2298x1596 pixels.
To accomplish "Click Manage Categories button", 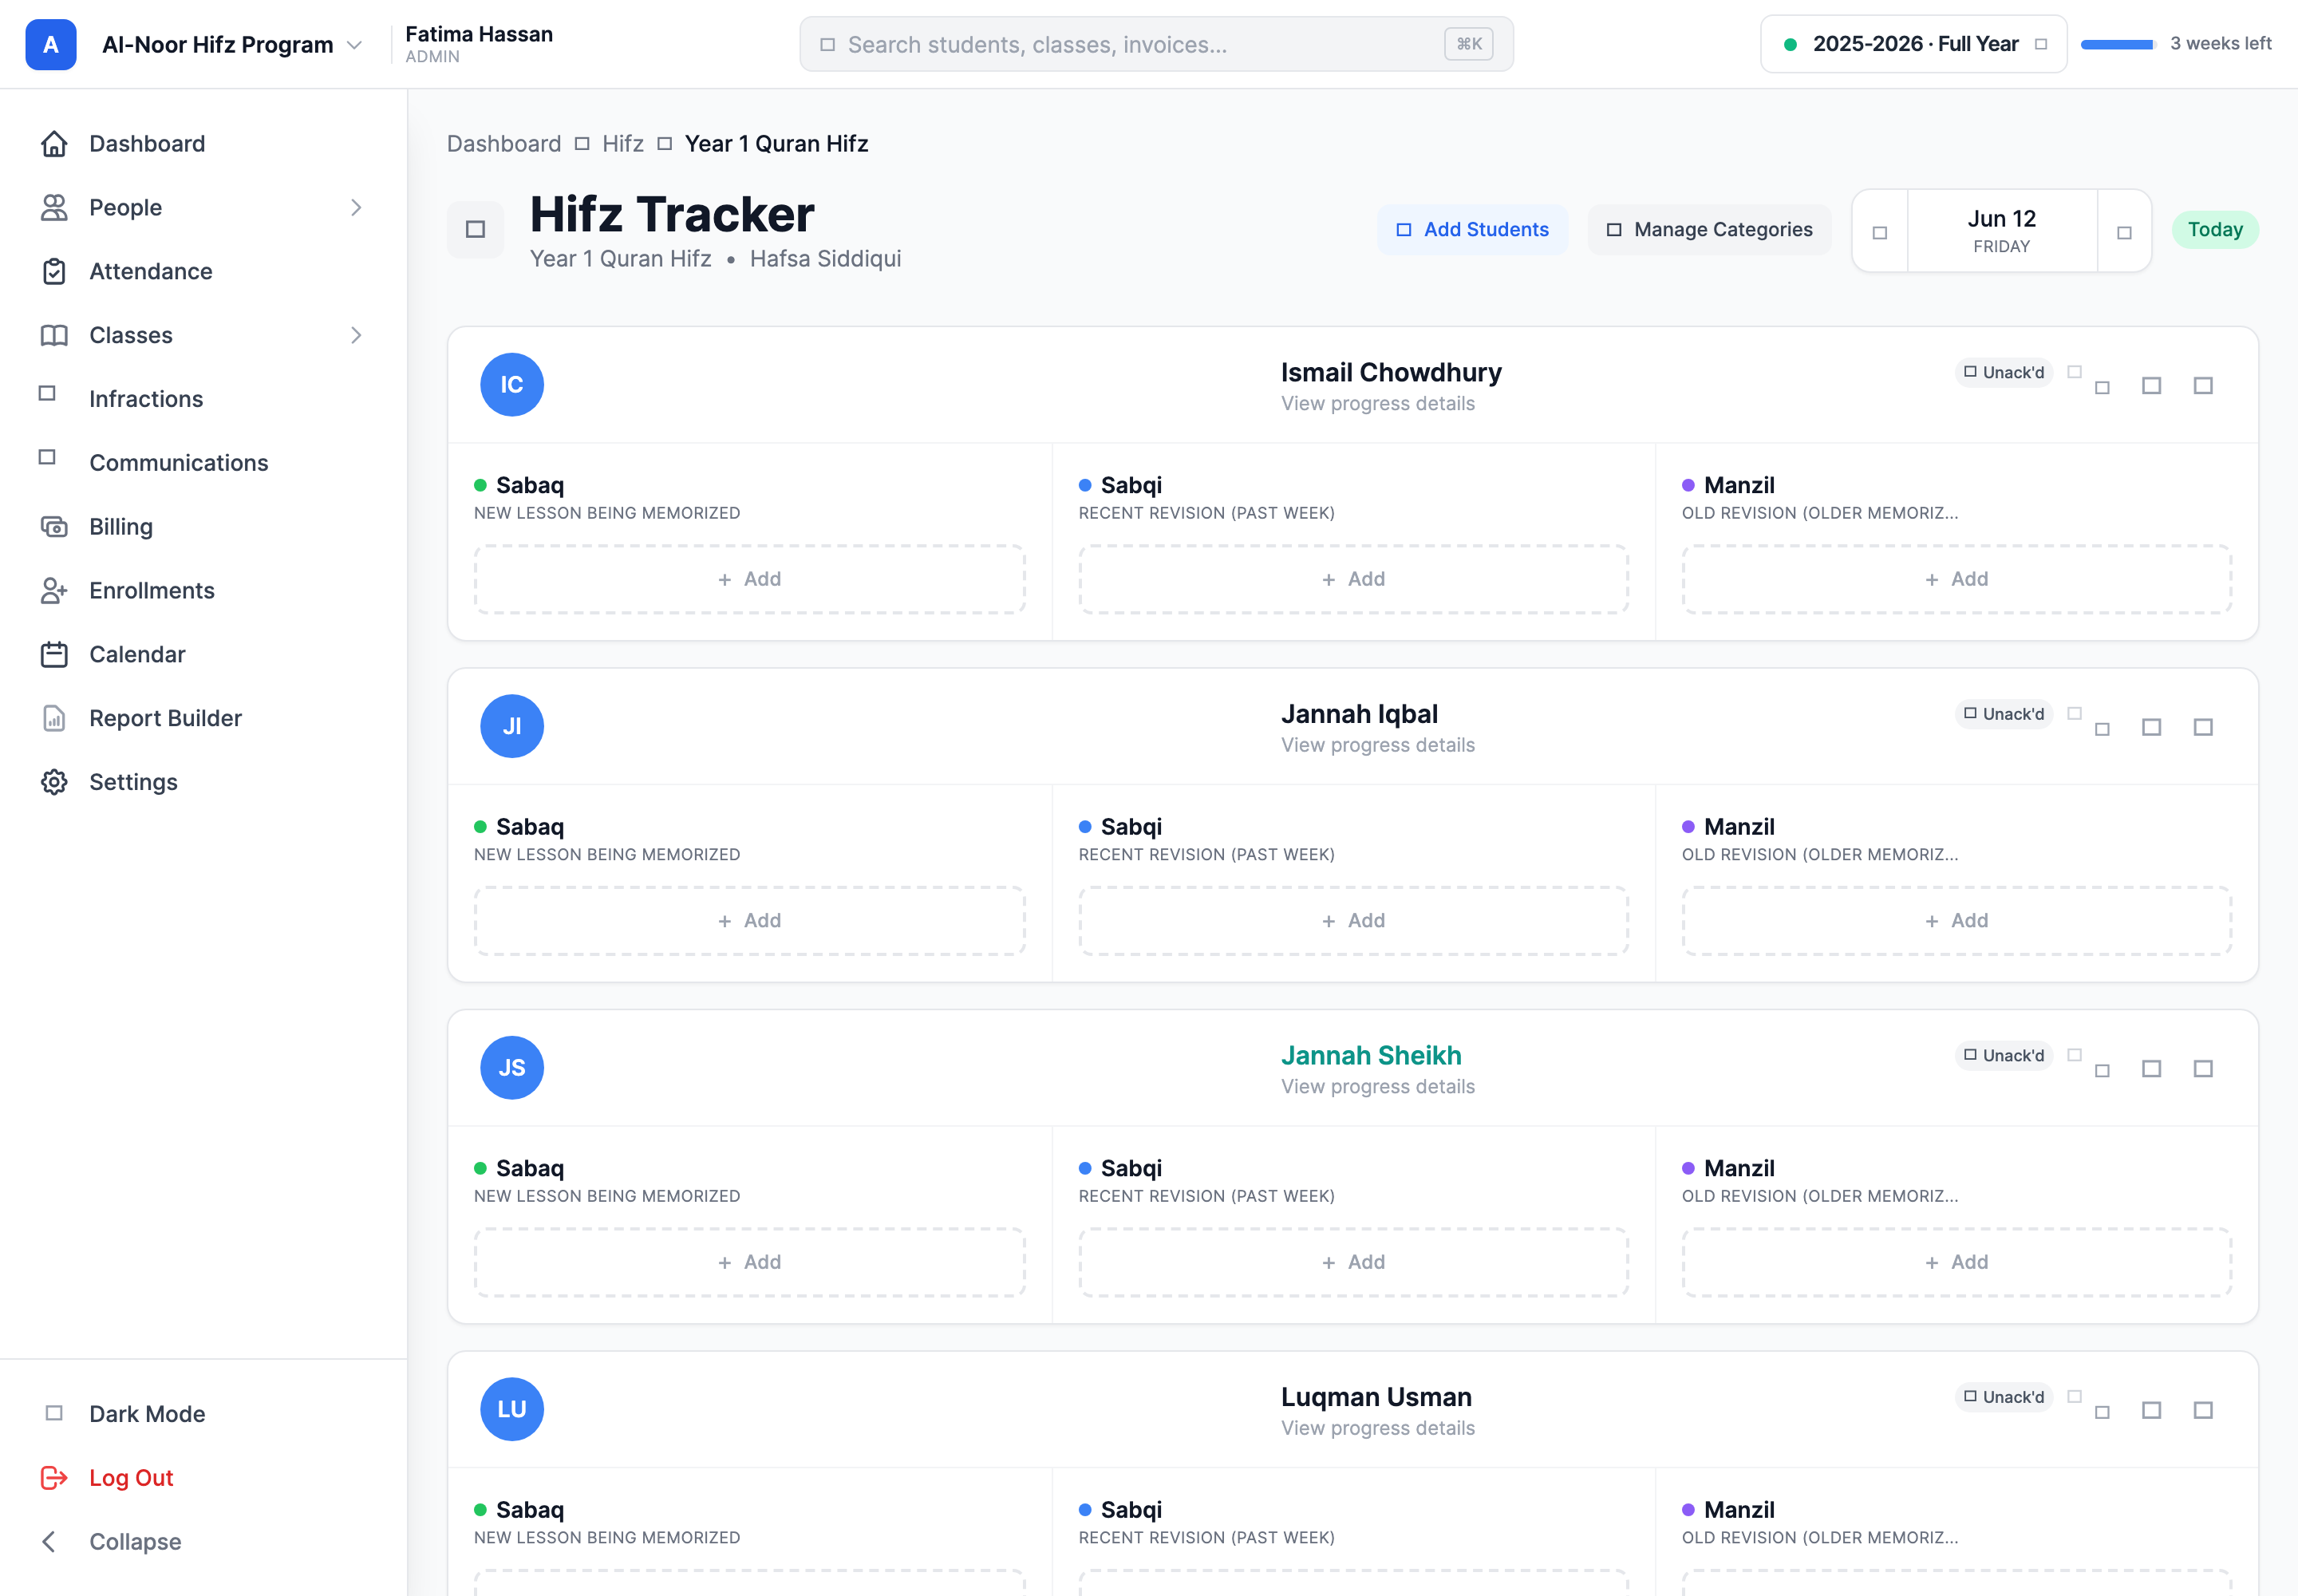I will tap(1710, 230).
